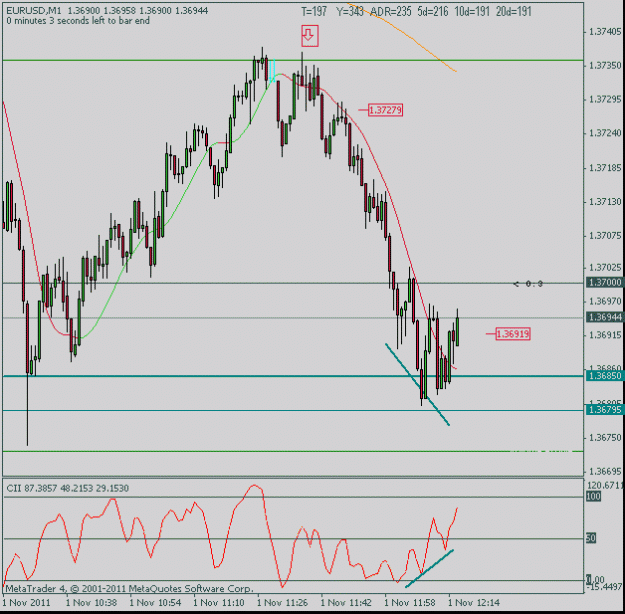Click the CII indicator values label

(x=67, y=488)
